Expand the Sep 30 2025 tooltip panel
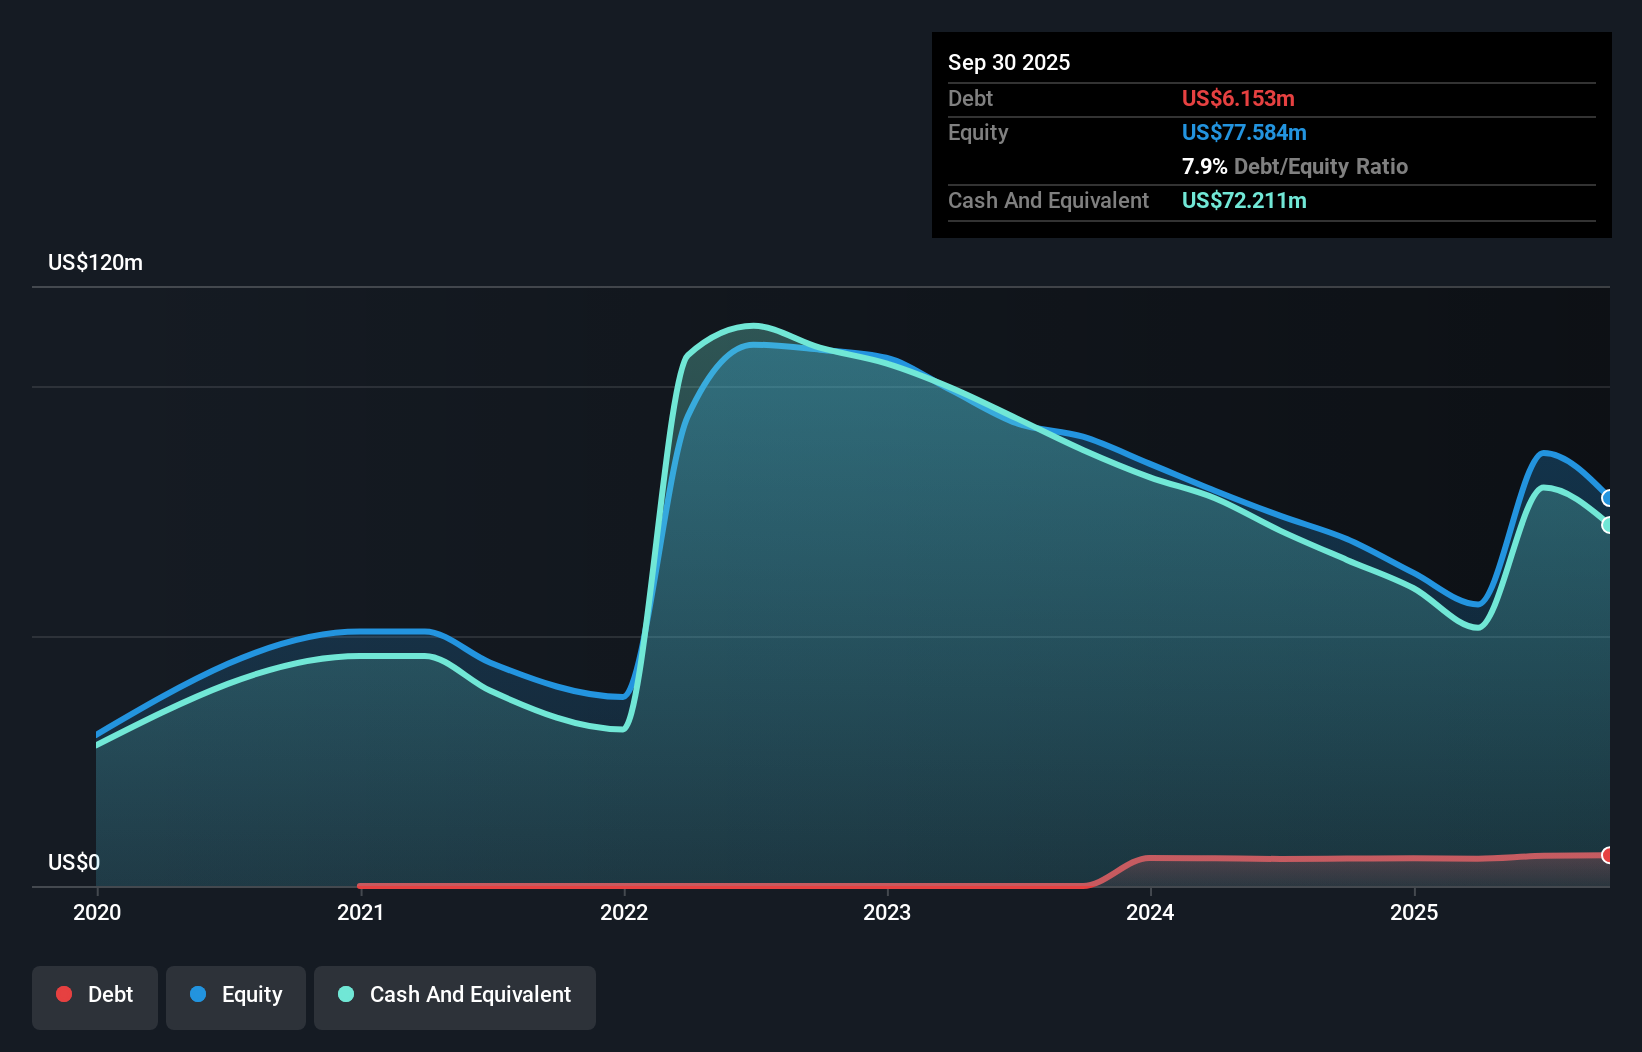Image resolution: width=1642 pixels, height=1052 pixels. click(x=1010, y=62)
